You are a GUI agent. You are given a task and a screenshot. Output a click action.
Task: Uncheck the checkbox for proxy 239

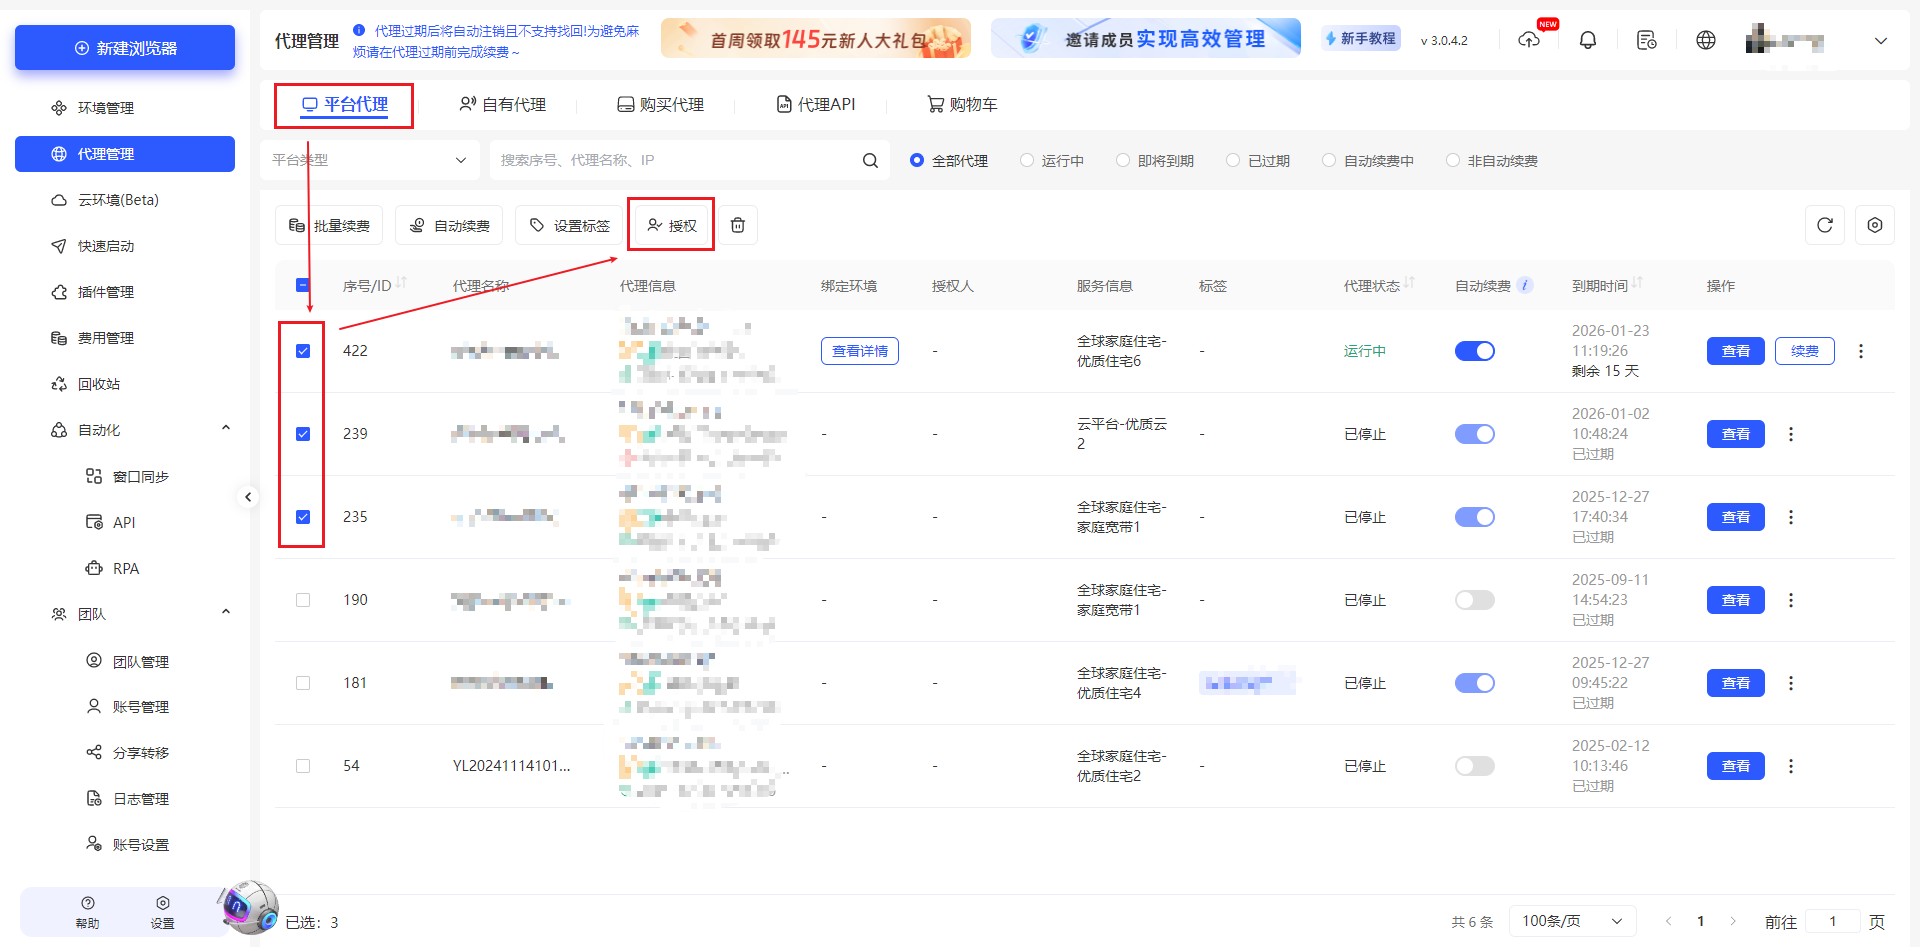[x=302, y=434]
